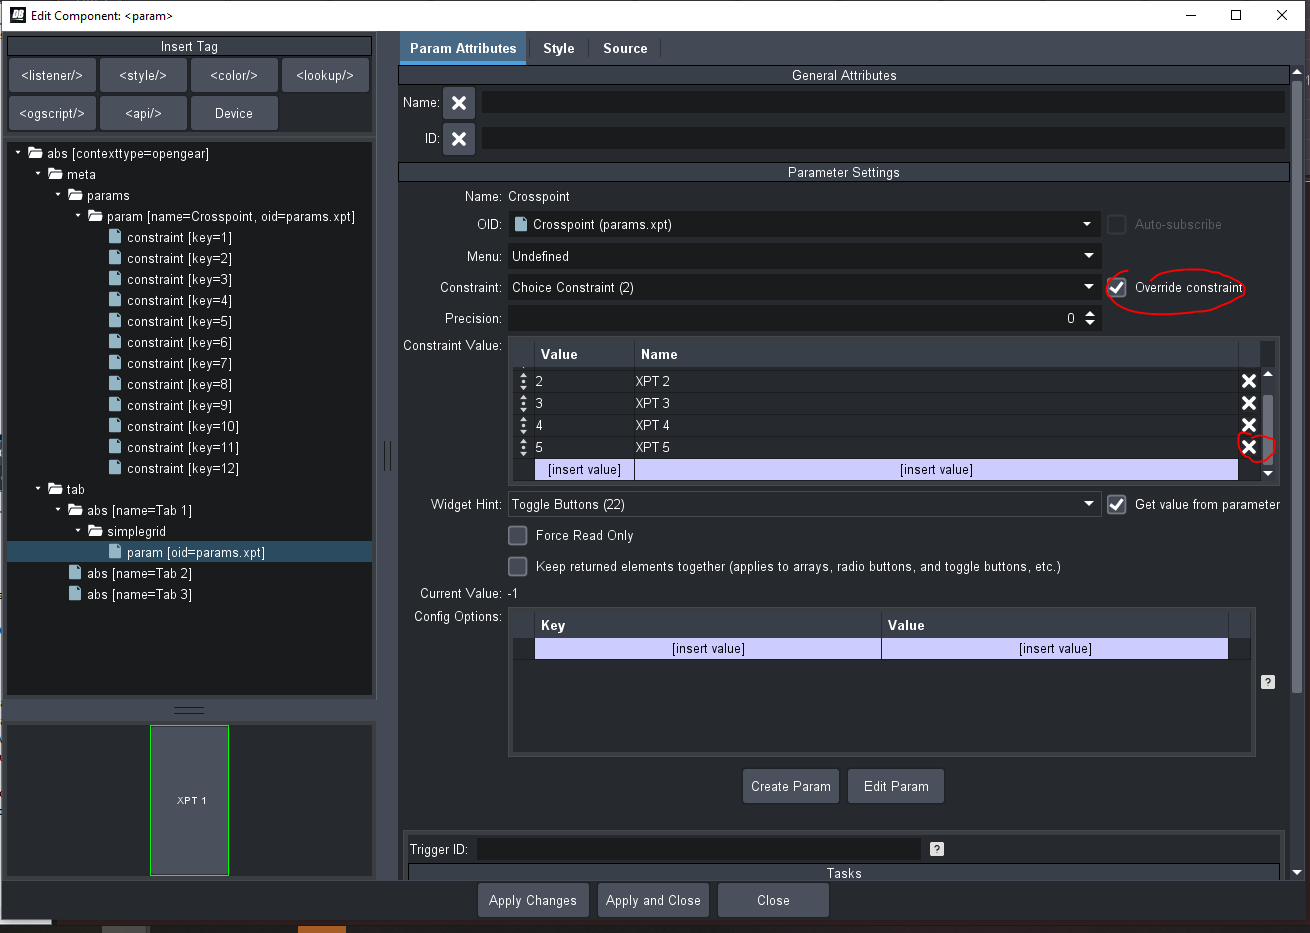Open the OID dropdown
This screenshot has width=1310, height=933.
point(1088,224)
